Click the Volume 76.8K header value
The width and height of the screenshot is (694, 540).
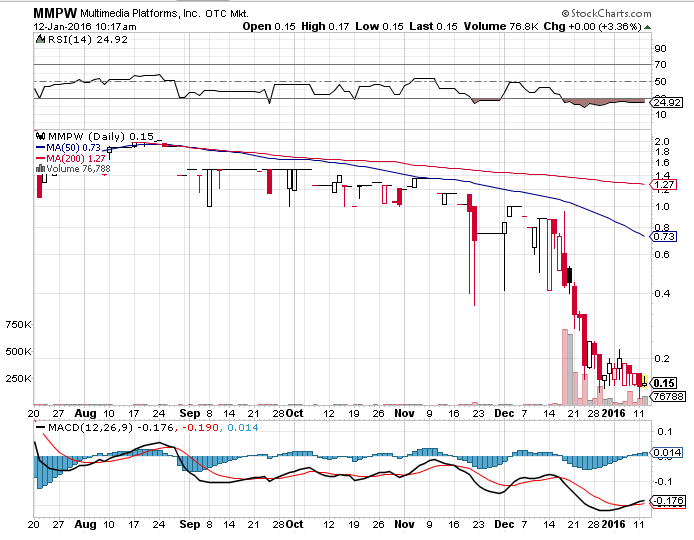(x=501, y=27)
